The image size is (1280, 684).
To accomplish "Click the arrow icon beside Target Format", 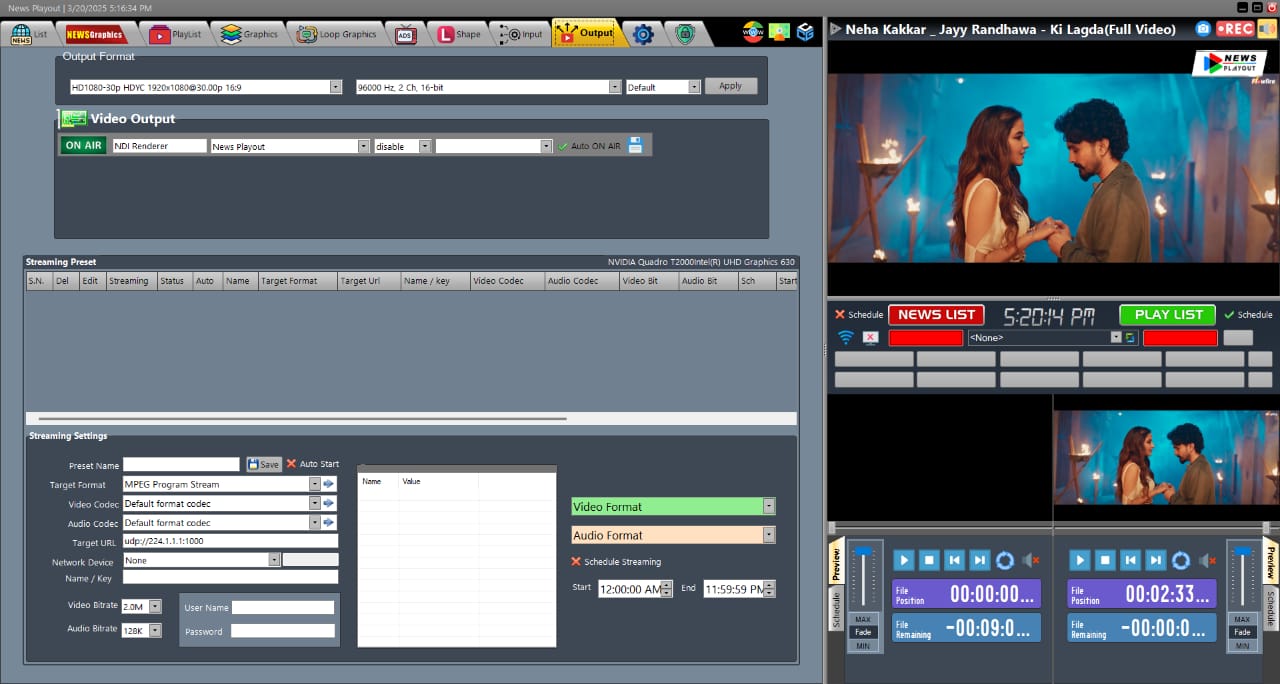I will pos(329,484).
